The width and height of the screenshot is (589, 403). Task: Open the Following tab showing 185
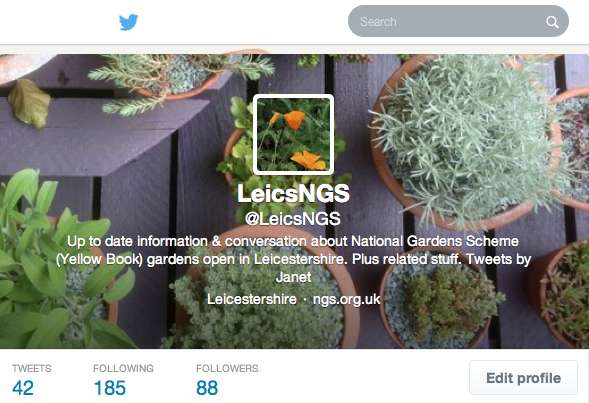123,380
